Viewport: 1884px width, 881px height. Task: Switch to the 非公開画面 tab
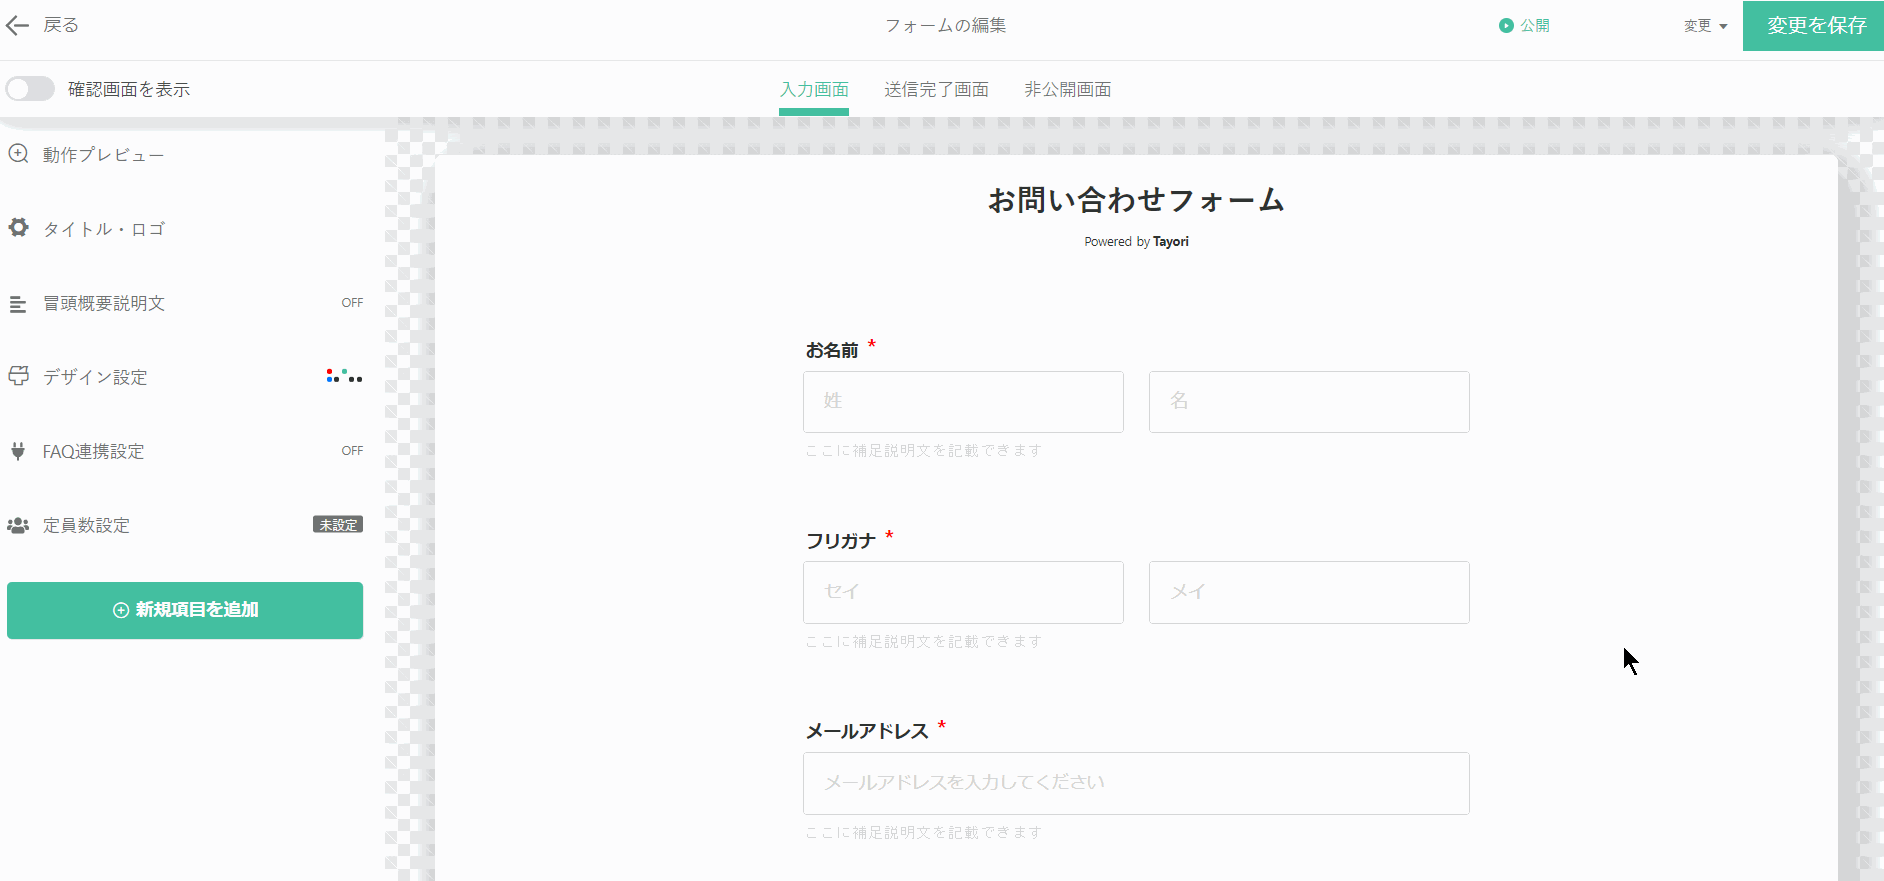[1067, 90]
